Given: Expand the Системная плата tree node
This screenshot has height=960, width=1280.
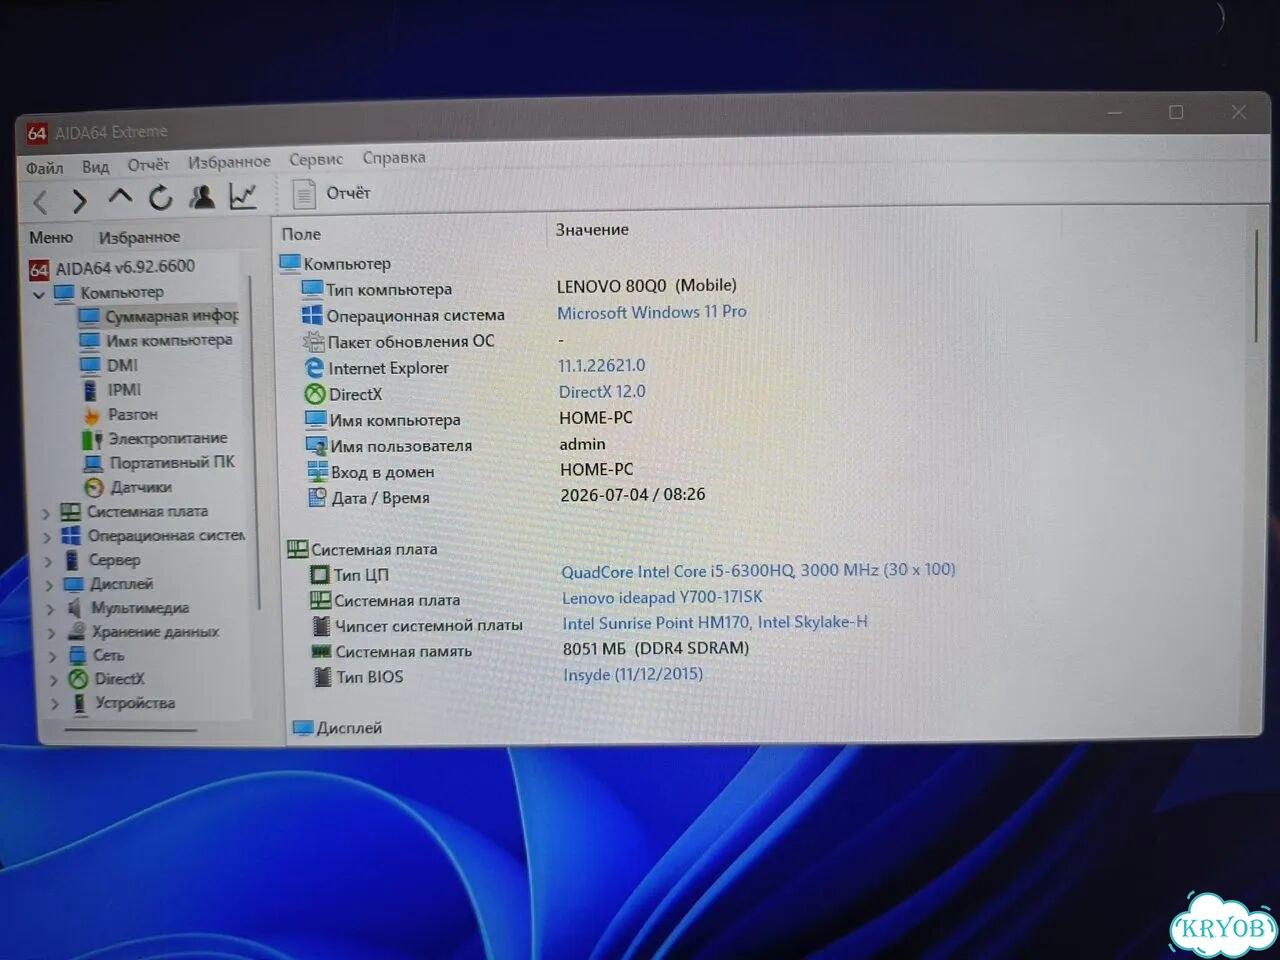Looking at the screenshot, I should coord(46,513).
